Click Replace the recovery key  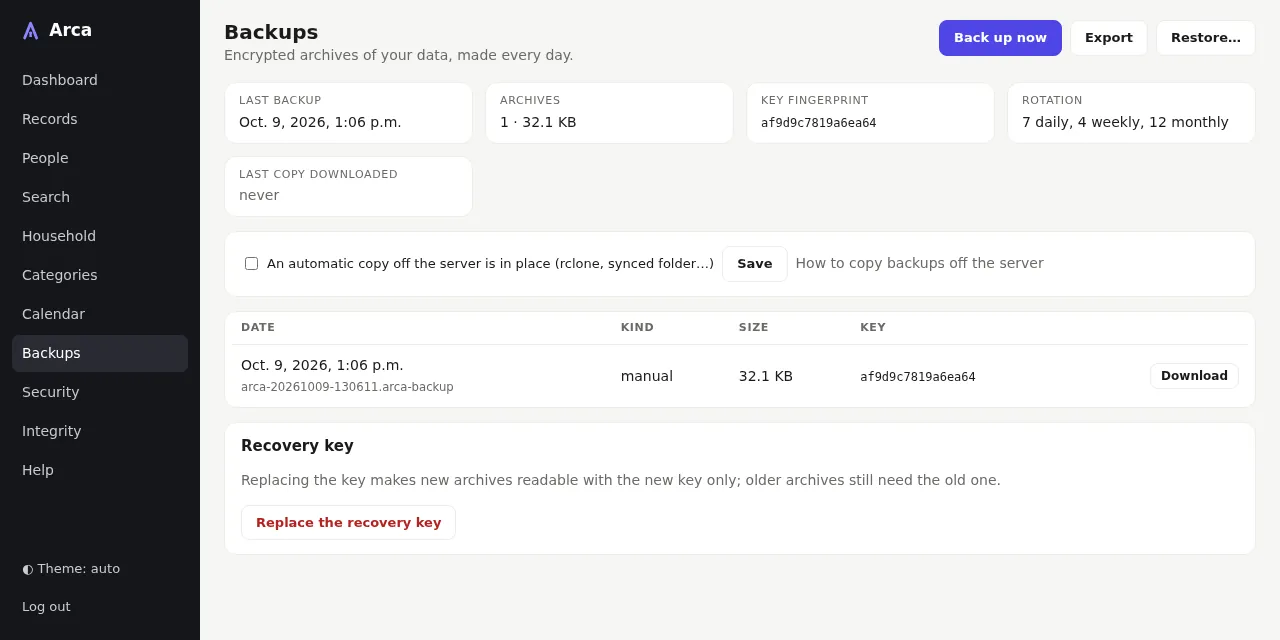[x=348, y=523]
